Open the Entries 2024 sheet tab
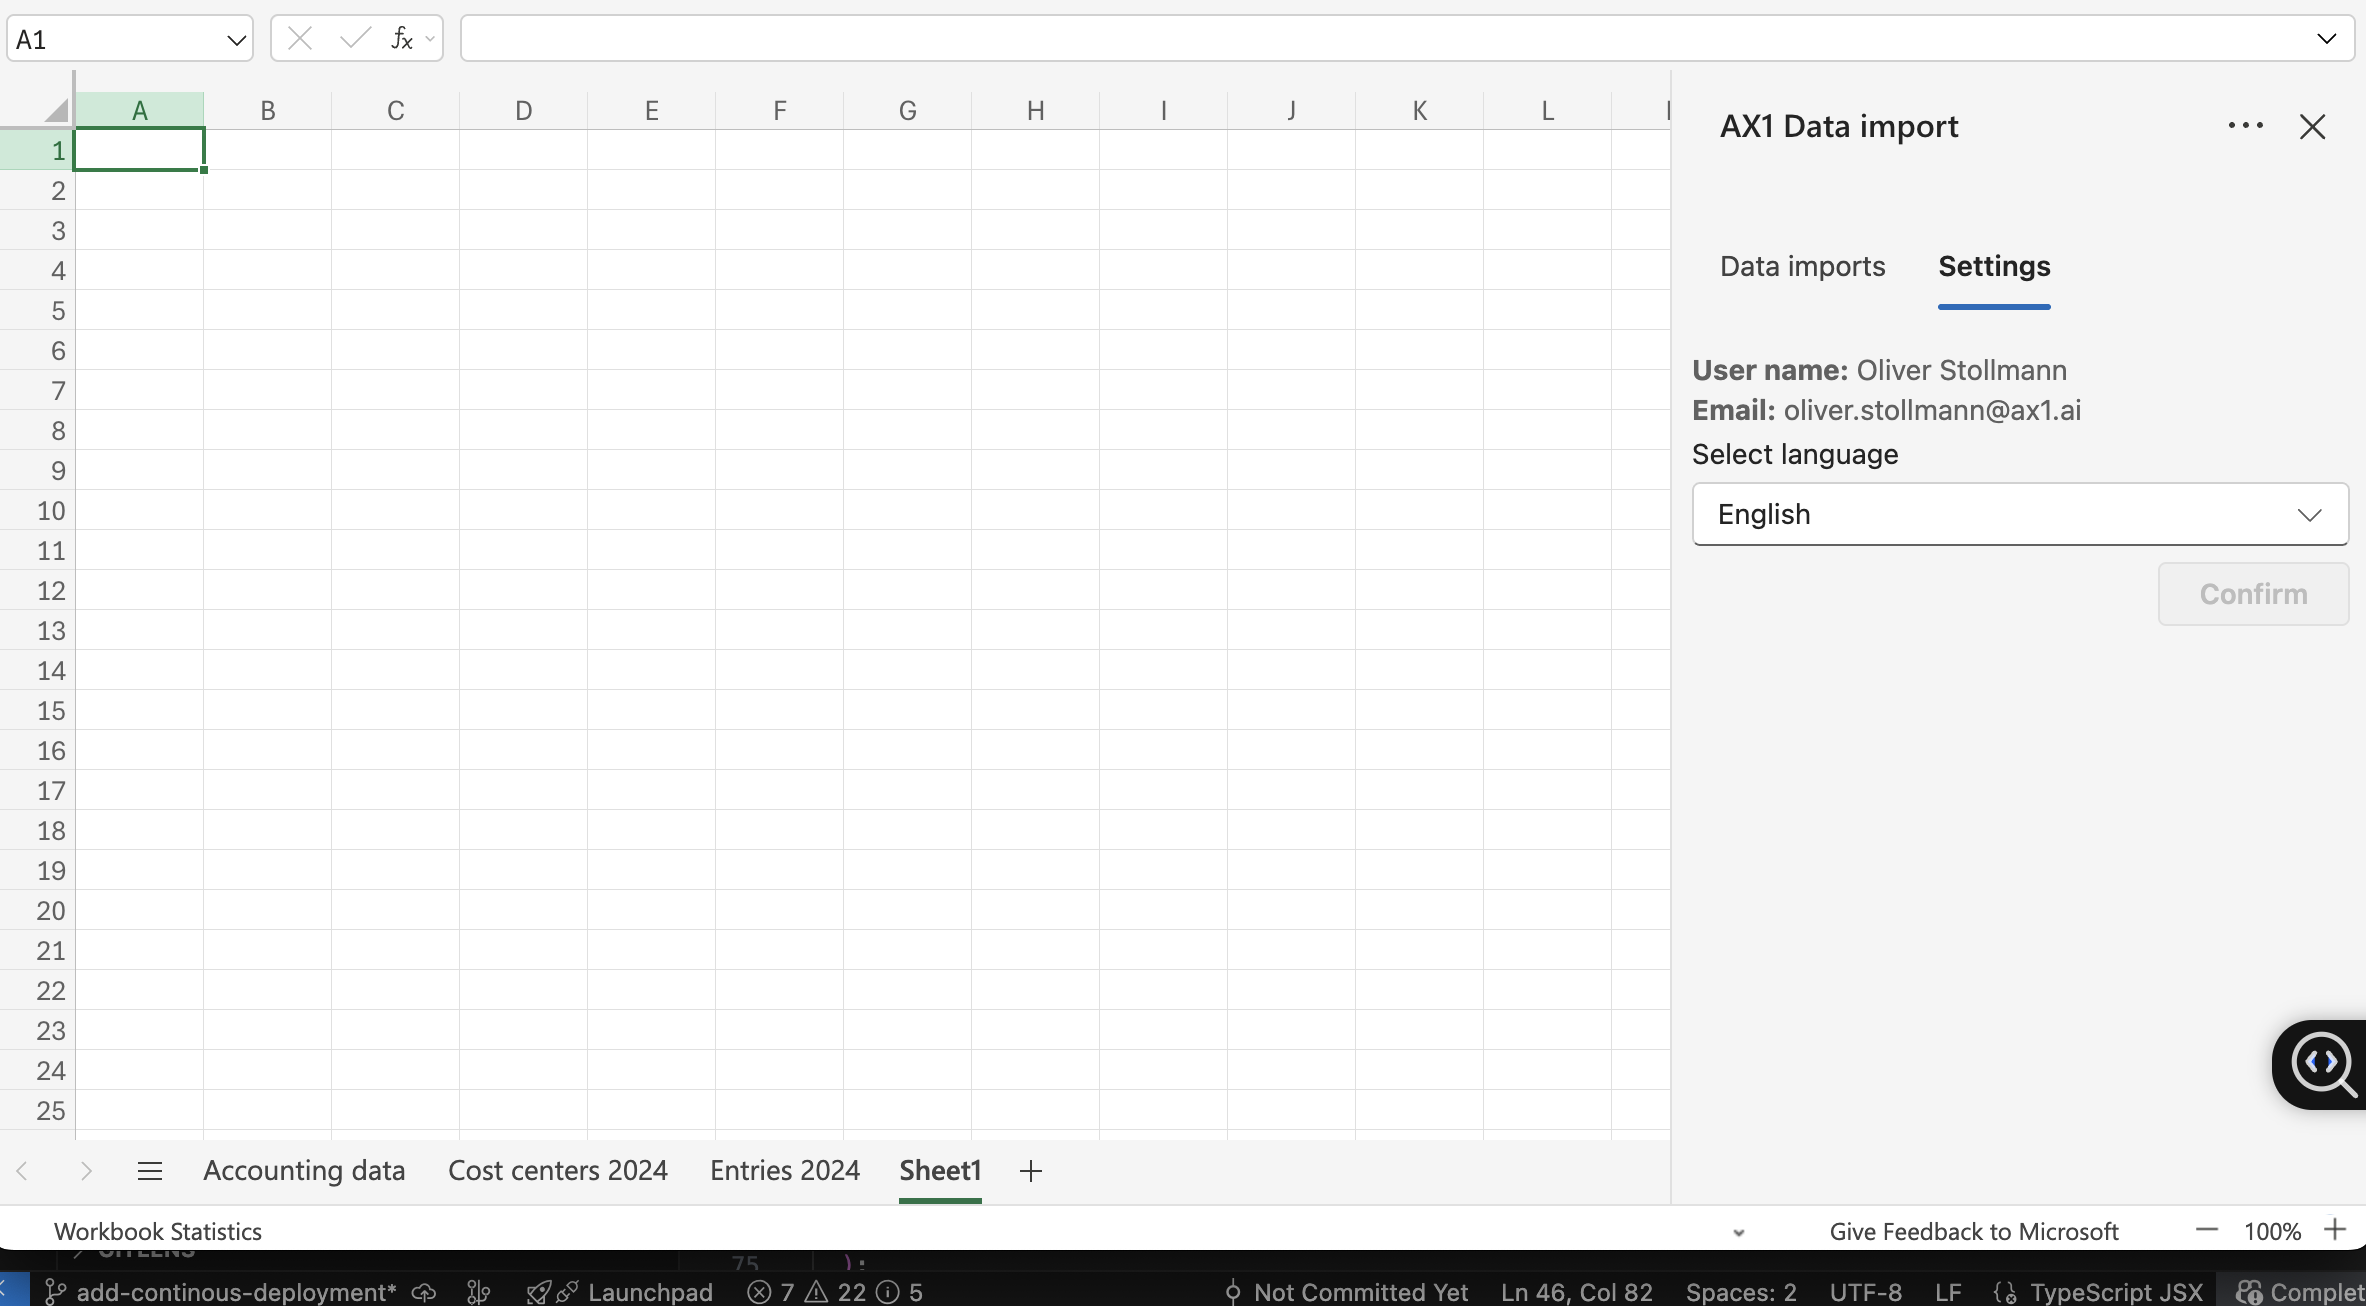Image resolution: width=2366 pixels, height=1306 pixels. pyautogui.click(x=784, y=1171)
